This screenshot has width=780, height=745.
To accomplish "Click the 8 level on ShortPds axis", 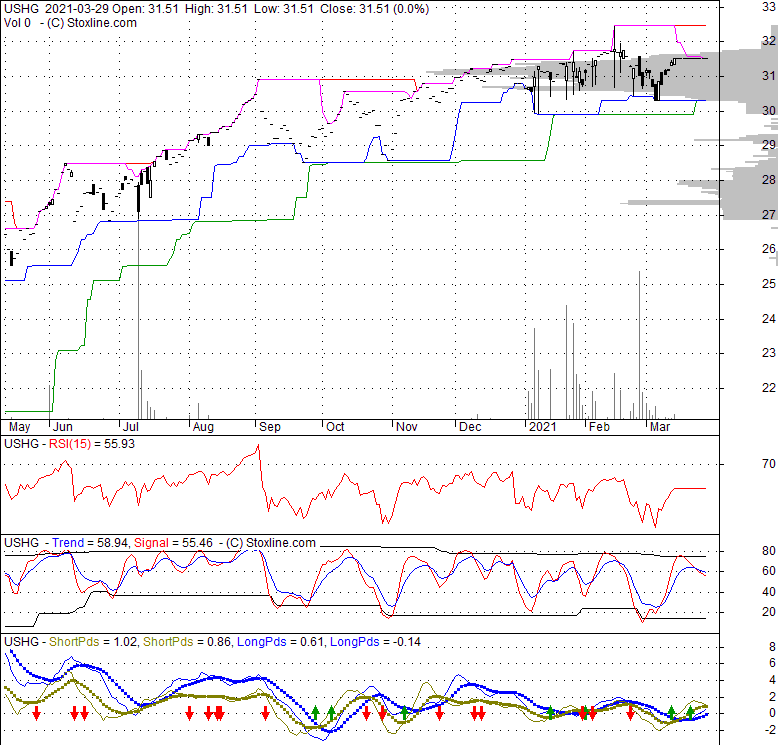I will pyautogui.click(x=772, y=647).
